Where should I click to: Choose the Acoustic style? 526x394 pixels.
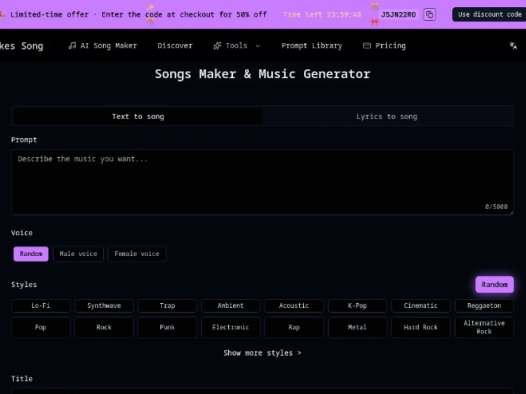[x=294, y=305]
